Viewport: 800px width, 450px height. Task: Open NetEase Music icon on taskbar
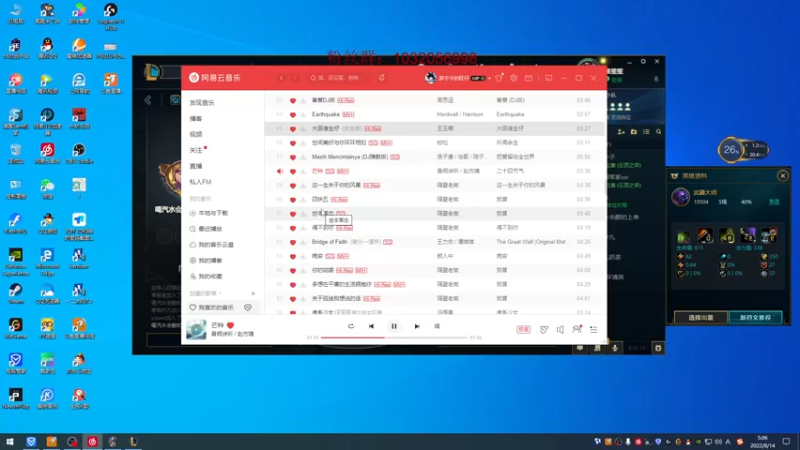92,442
